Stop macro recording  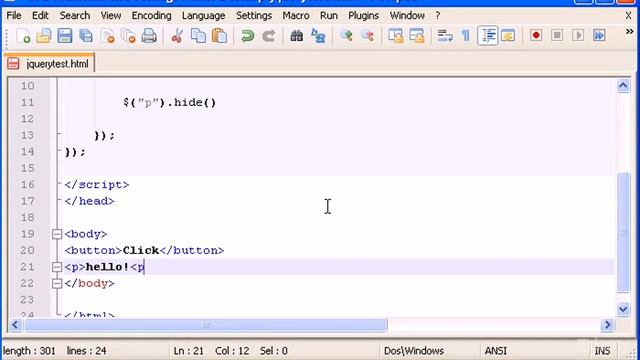[557, 36]
